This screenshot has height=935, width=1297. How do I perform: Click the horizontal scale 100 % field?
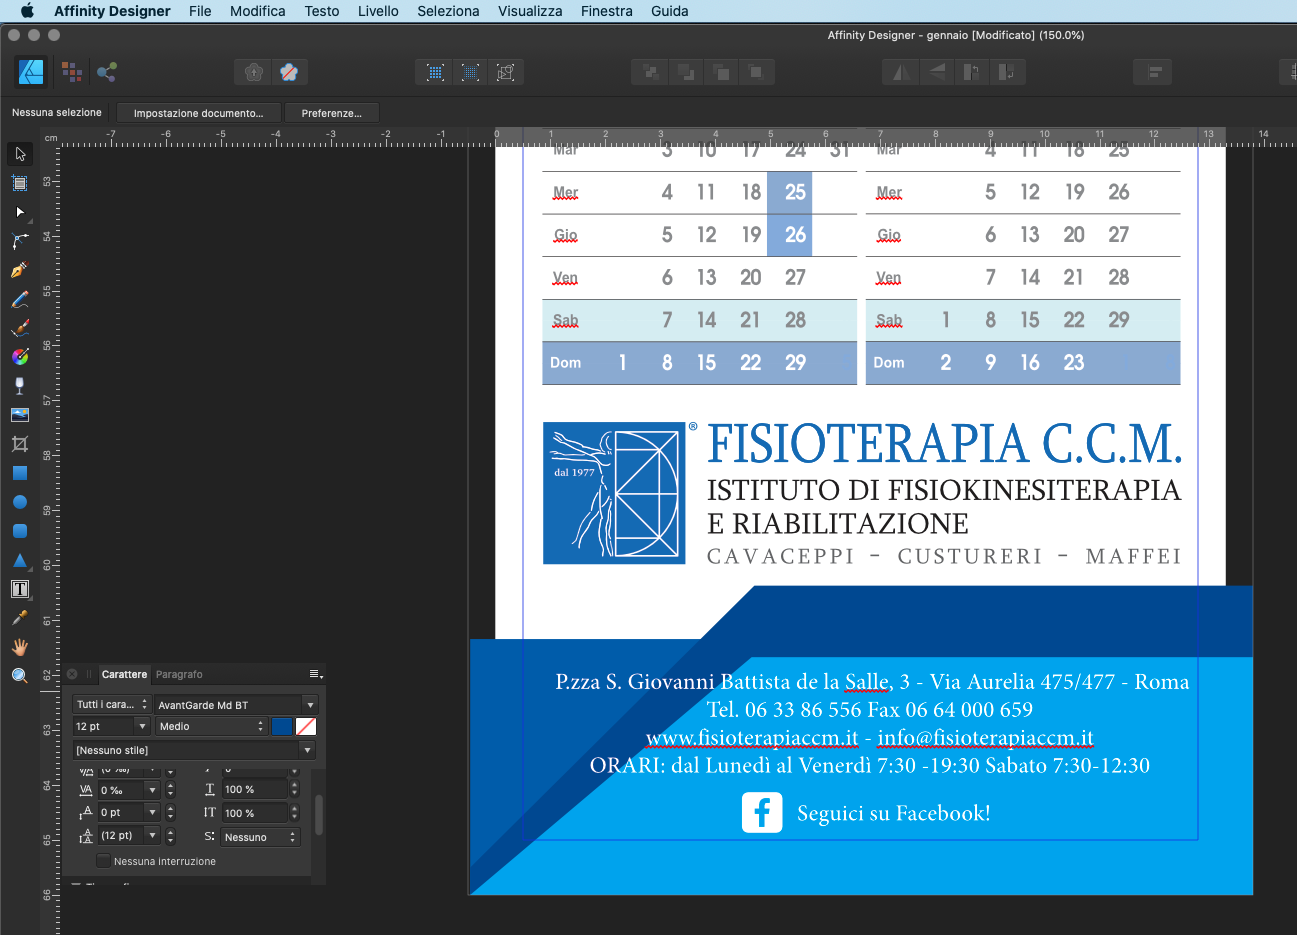pos(254,790)
